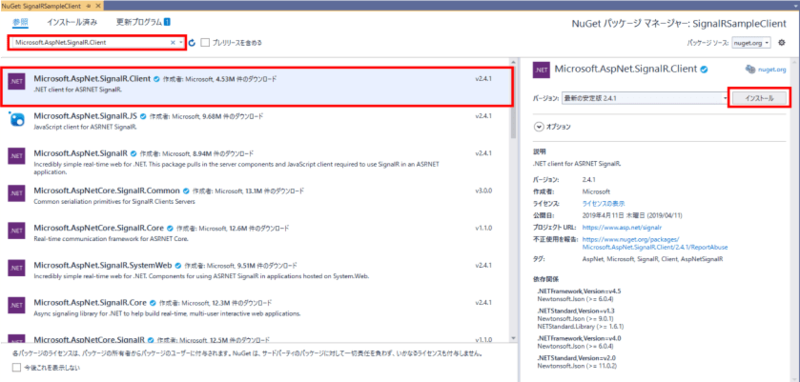The image size is (800, 382).
Task: Click the NETStandard.Library (>= 1.6.1) dependency
Action: click(x=581, y=326)
